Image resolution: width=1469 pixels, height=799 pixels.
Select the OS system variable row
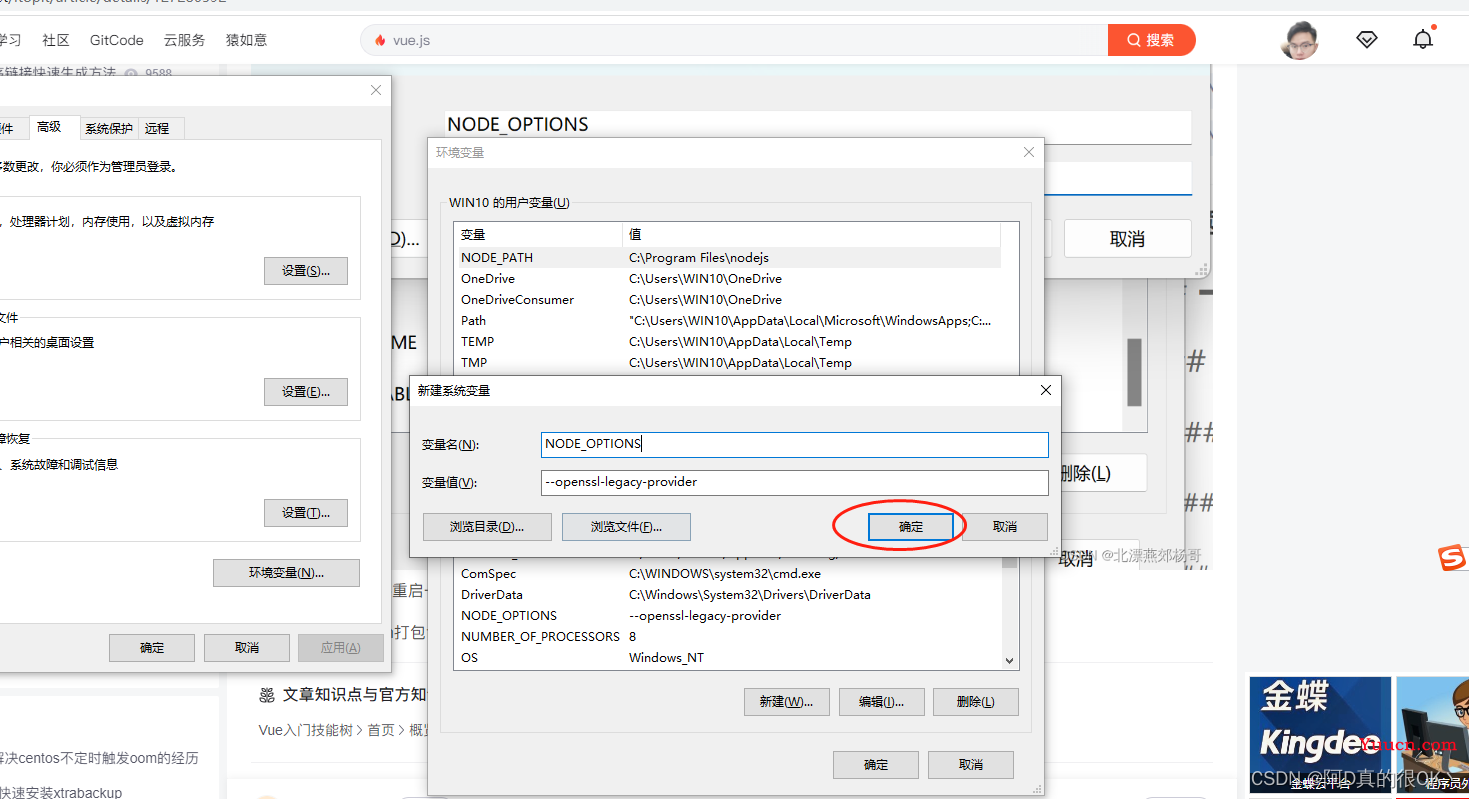pos(728,657)
